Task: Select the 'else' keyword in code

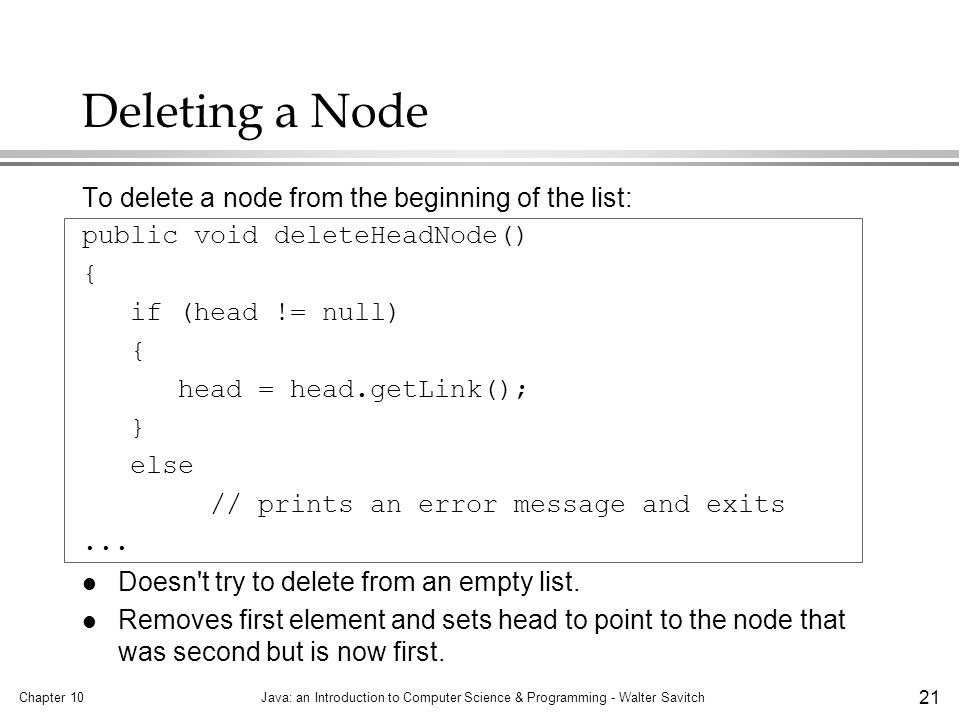Action: point(162,466)
